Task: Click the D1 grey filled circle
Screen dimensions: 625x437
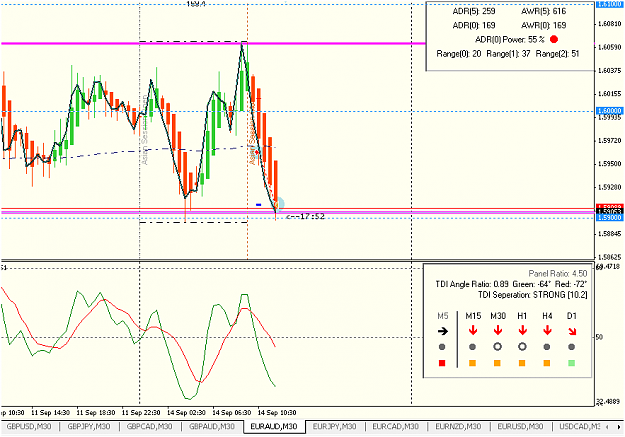Action: pyautogui.click(x=572, y=347)
